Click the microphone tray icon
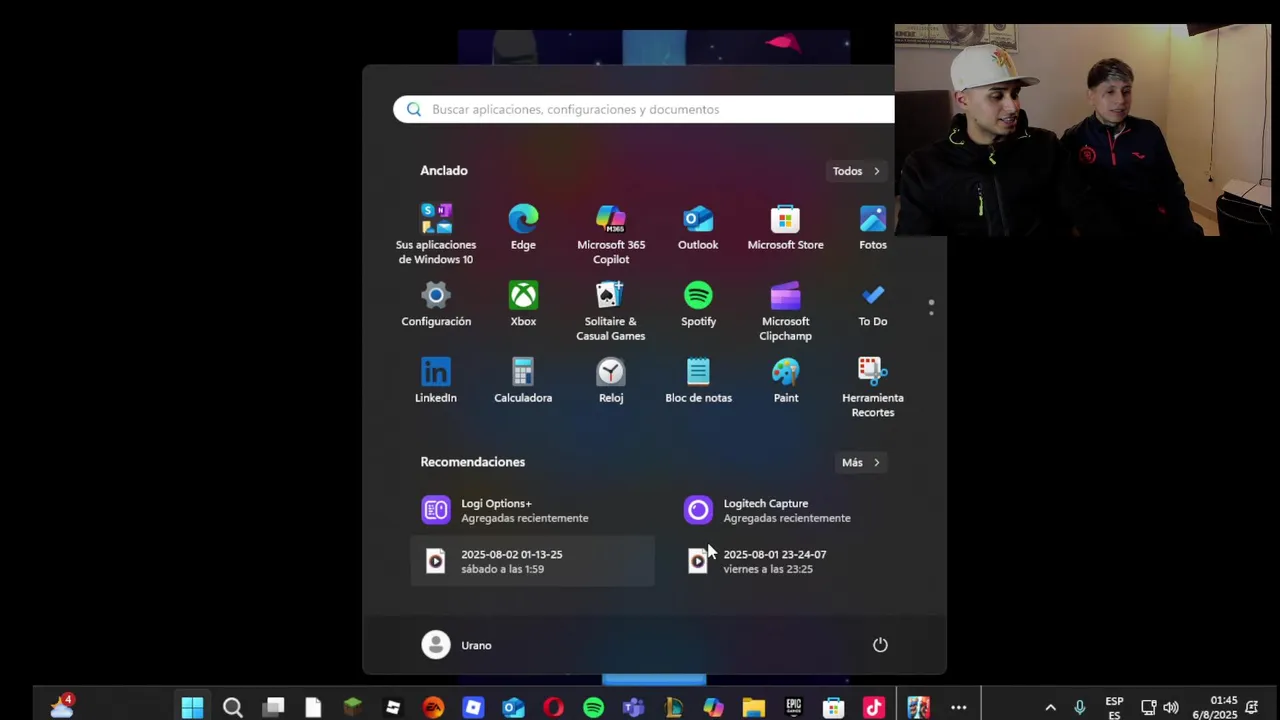The height and width of the screenshot is (720, 1280). coord(1079,708)
